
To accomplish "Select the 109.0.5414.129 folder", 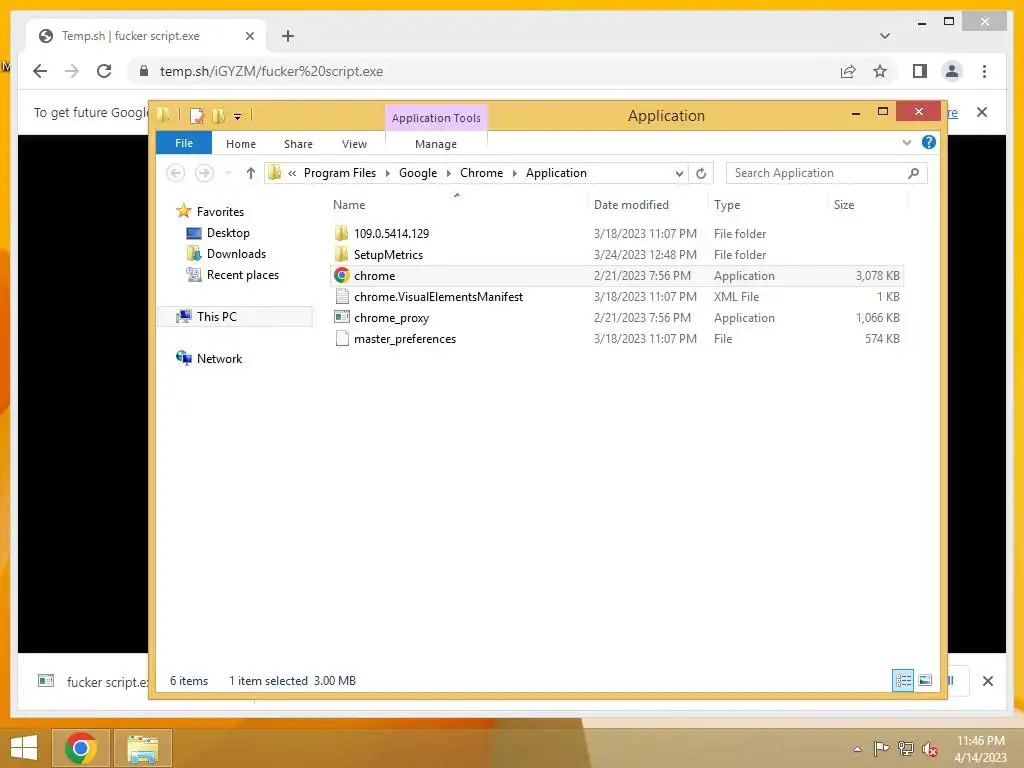I will (616, 233).
